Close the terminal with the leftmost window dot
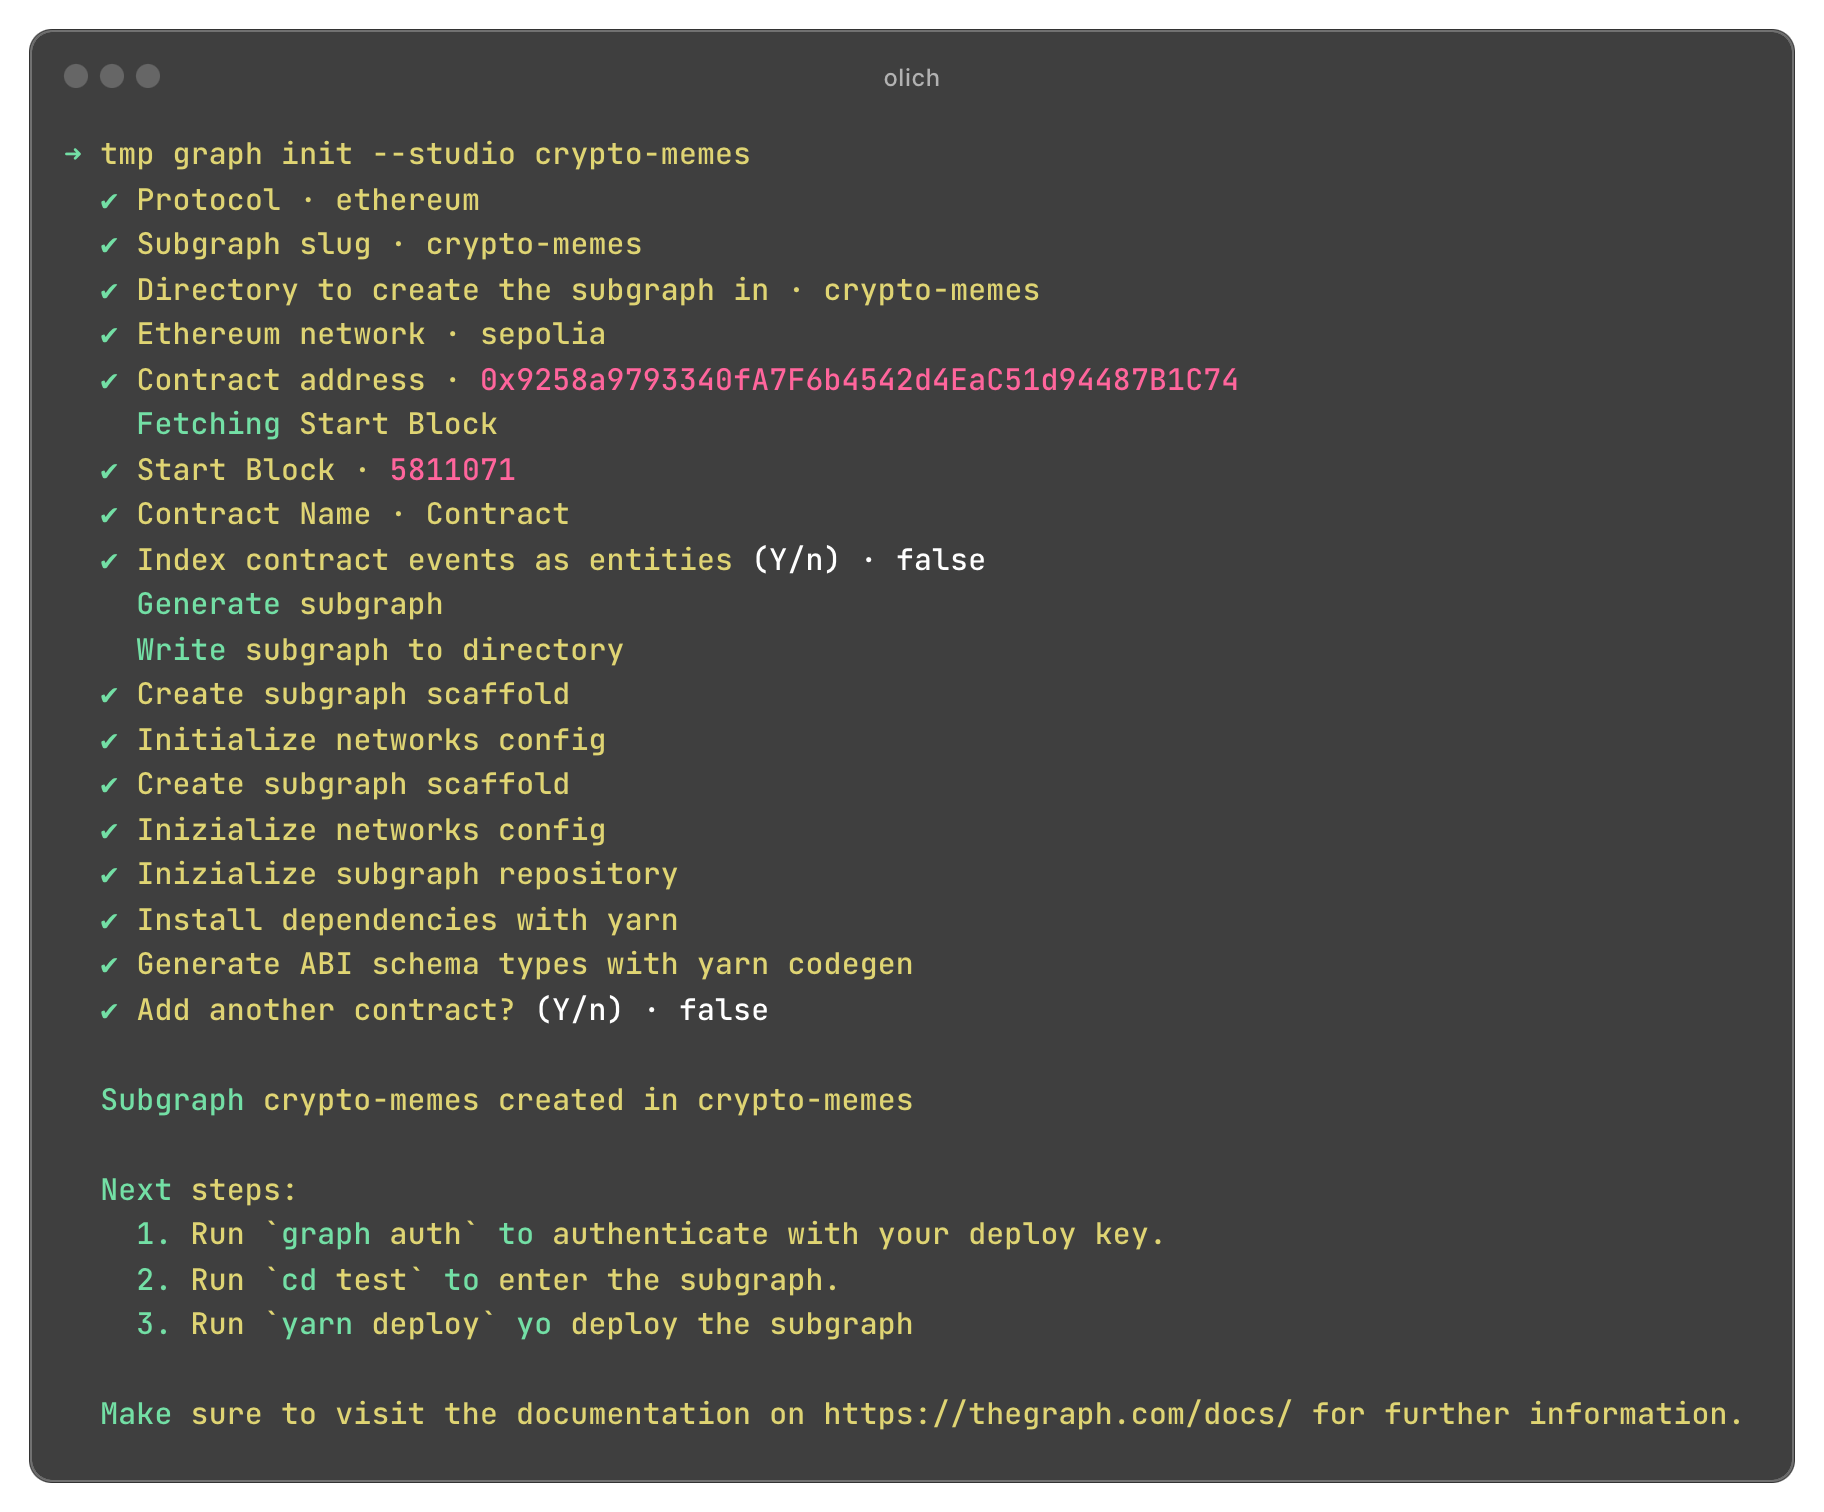 click(76, 76)
